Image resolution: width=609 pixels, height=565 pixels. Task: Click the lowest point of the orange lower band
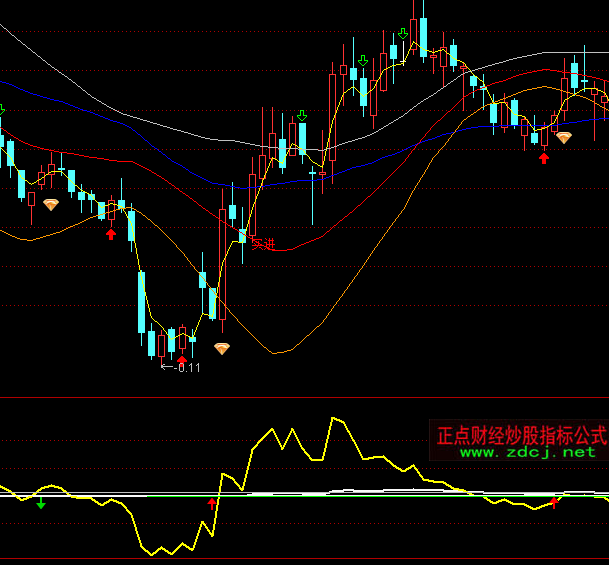278,353
